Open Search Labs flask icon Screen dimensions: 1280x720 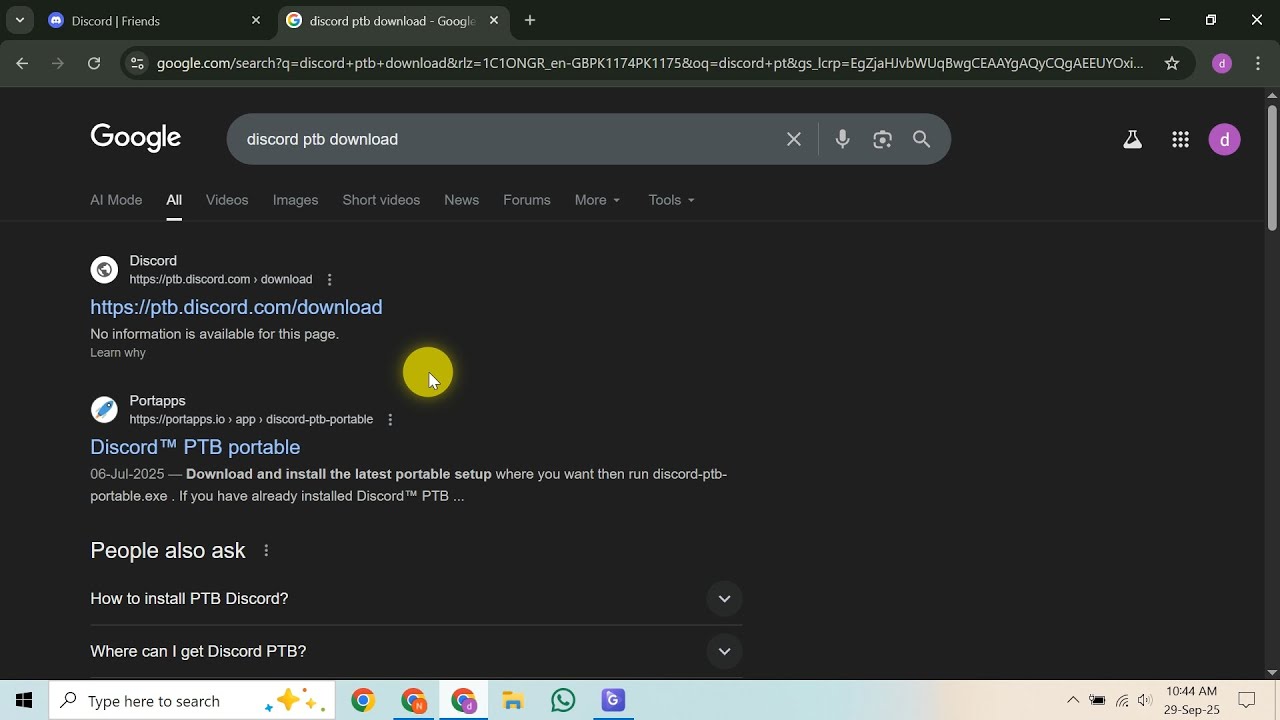tap(1132, 140)
